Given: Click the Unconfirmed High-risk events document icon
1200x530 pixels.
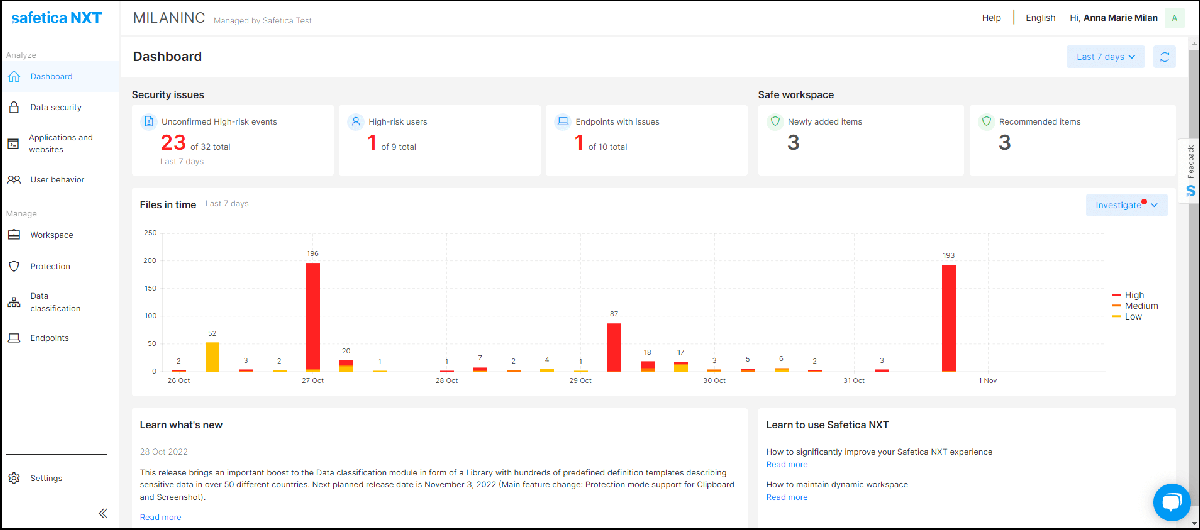Looking at the screenshot, I should 149,121.
